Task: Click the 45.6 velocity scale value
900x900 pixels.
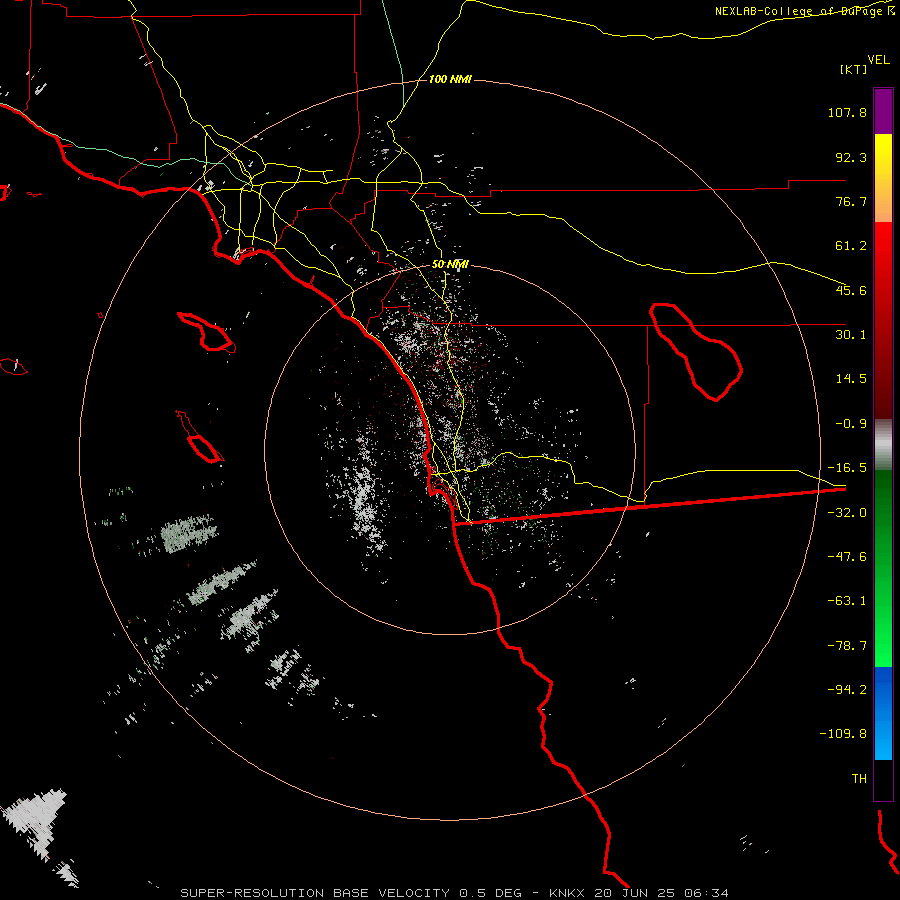Action: click(851, 290)
